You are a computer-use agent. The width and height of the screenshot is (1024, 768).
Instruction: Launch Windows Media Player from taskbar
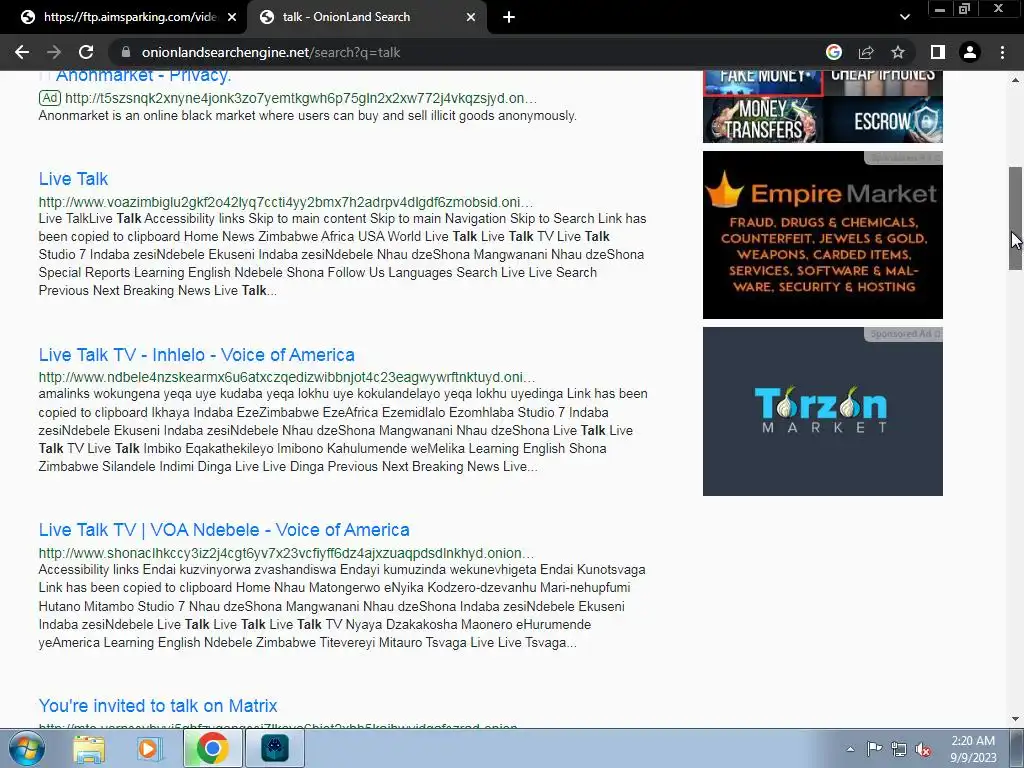150,748
